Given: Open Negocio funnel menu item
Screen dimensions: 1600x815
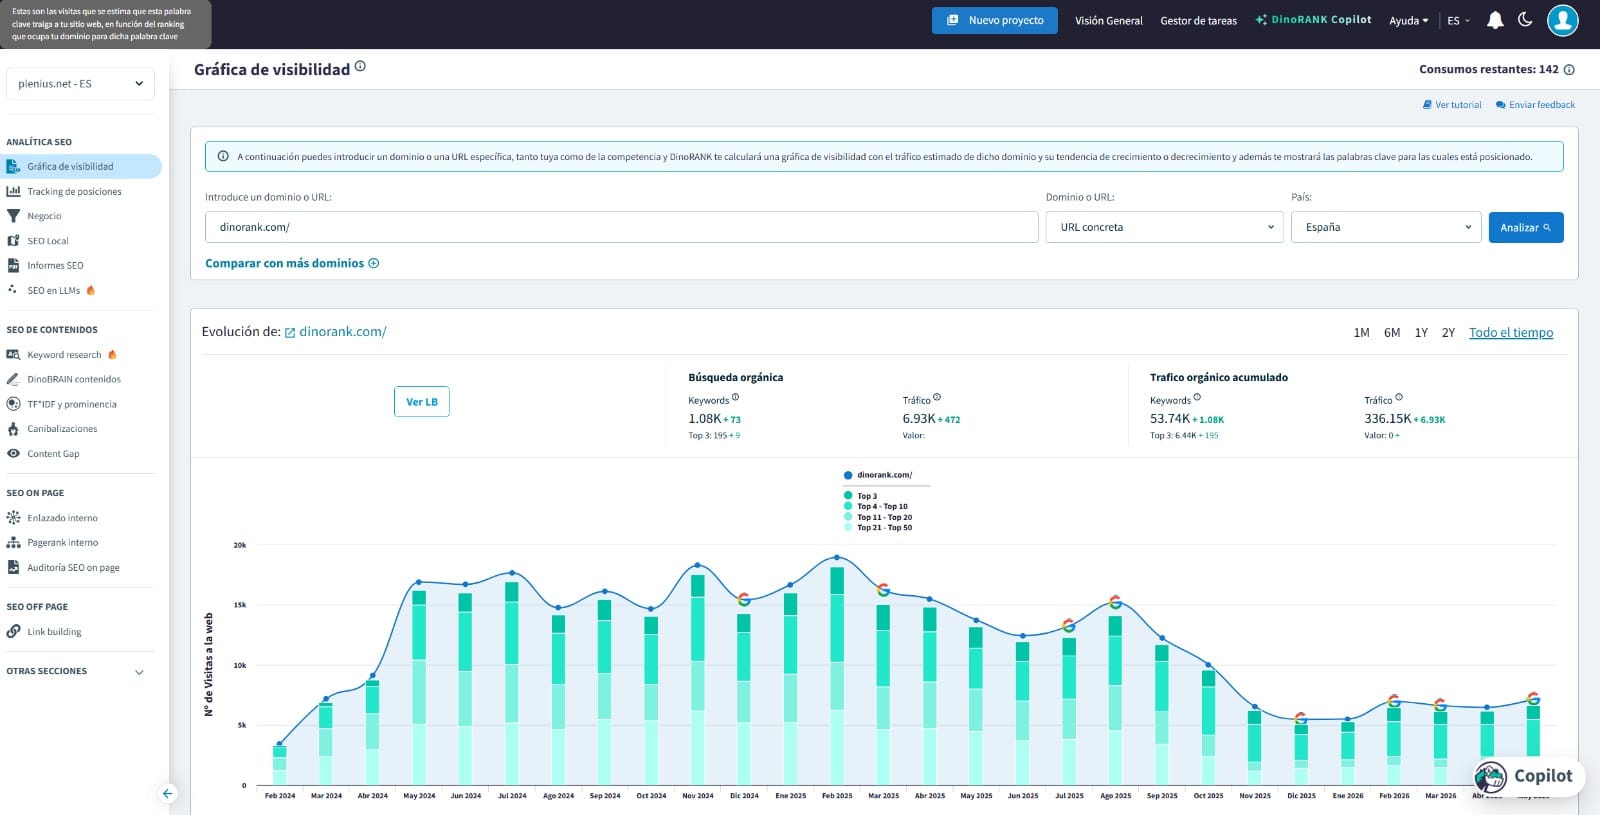Looking at the screenshot, I should coord(44,216).
